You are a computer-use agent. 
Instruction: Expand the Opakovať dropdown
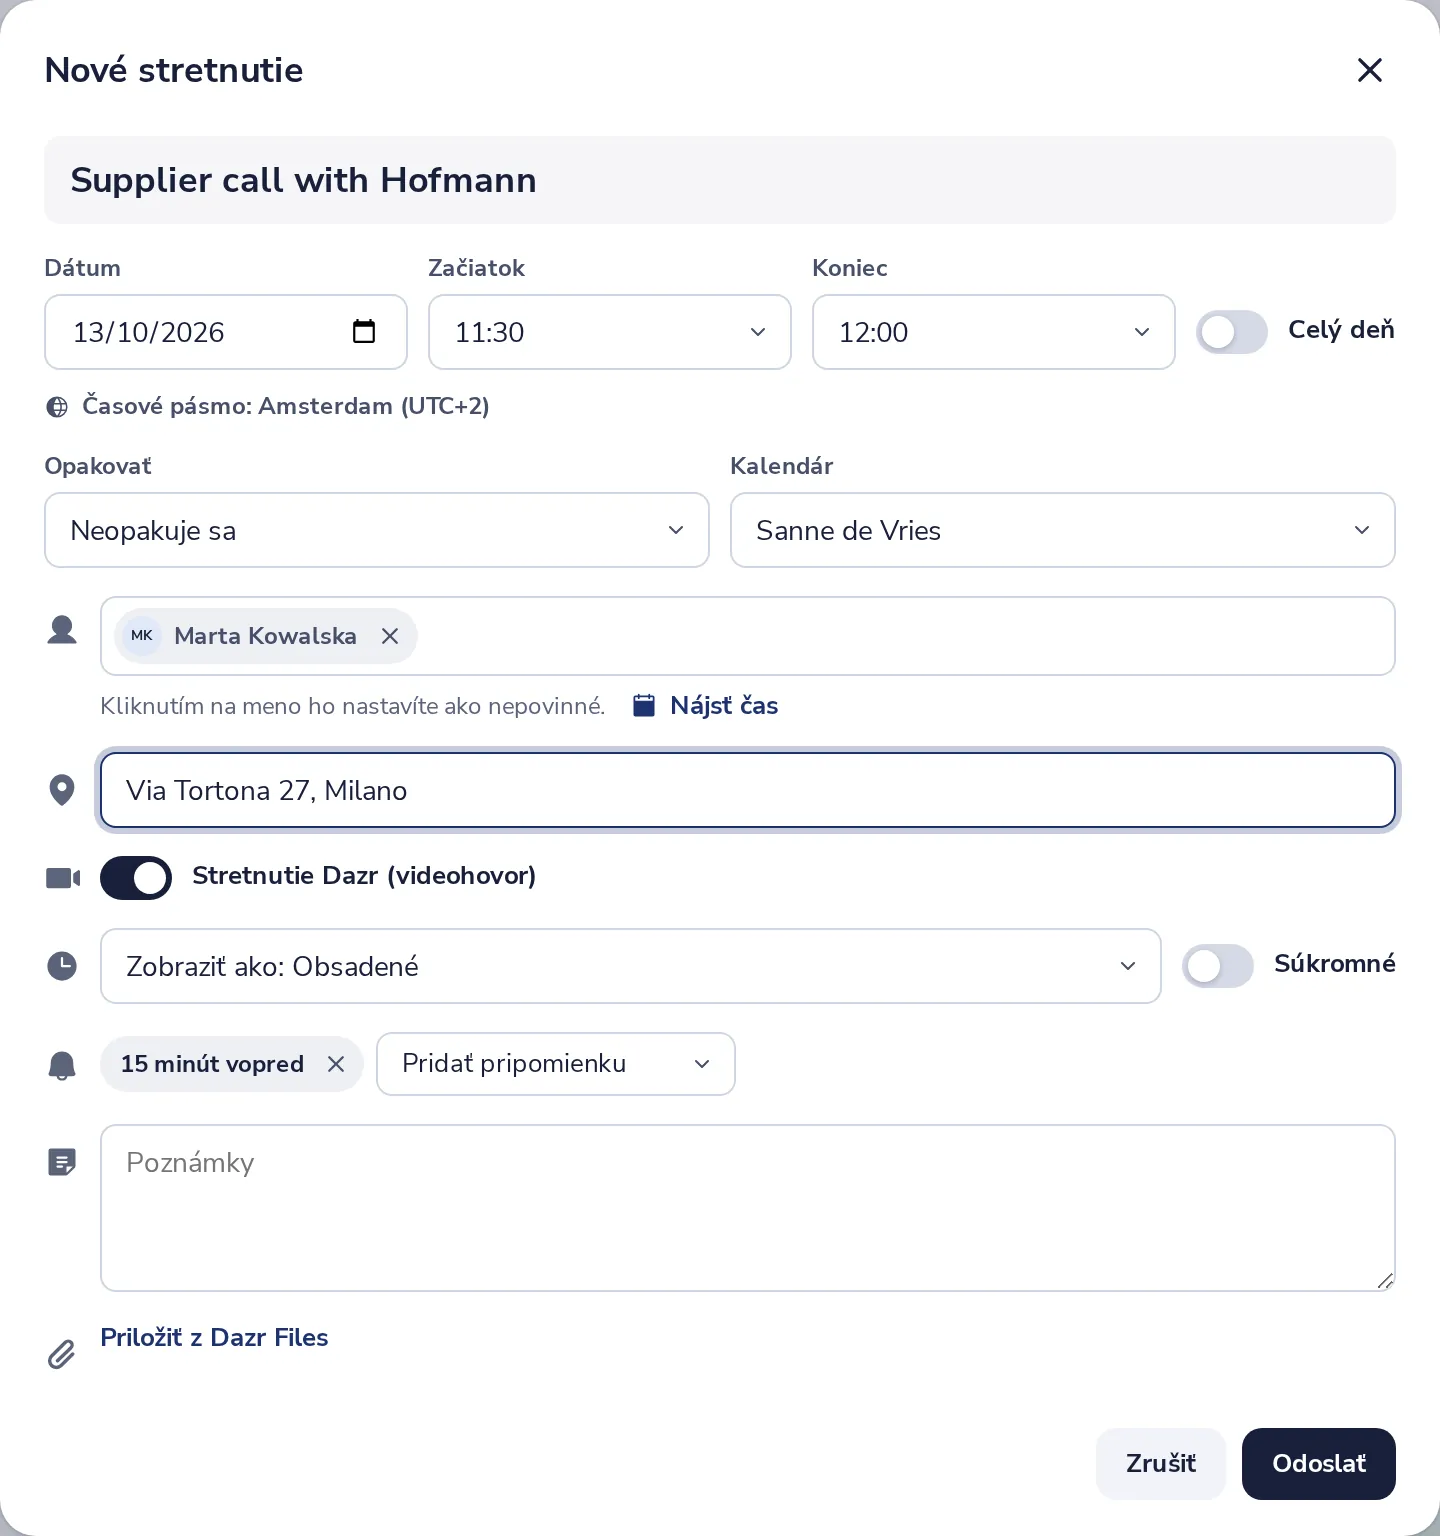click(377, 530)
